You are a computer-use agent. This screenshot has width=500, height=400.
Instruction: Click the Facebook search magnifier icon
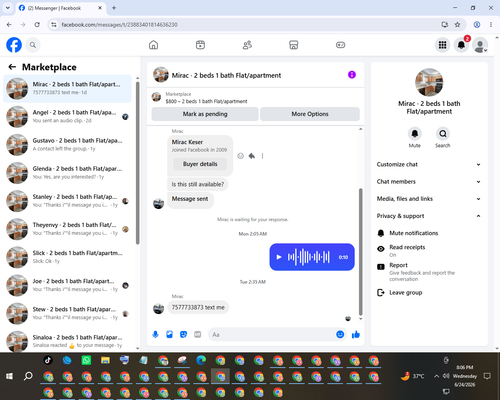tap(33, 45)
